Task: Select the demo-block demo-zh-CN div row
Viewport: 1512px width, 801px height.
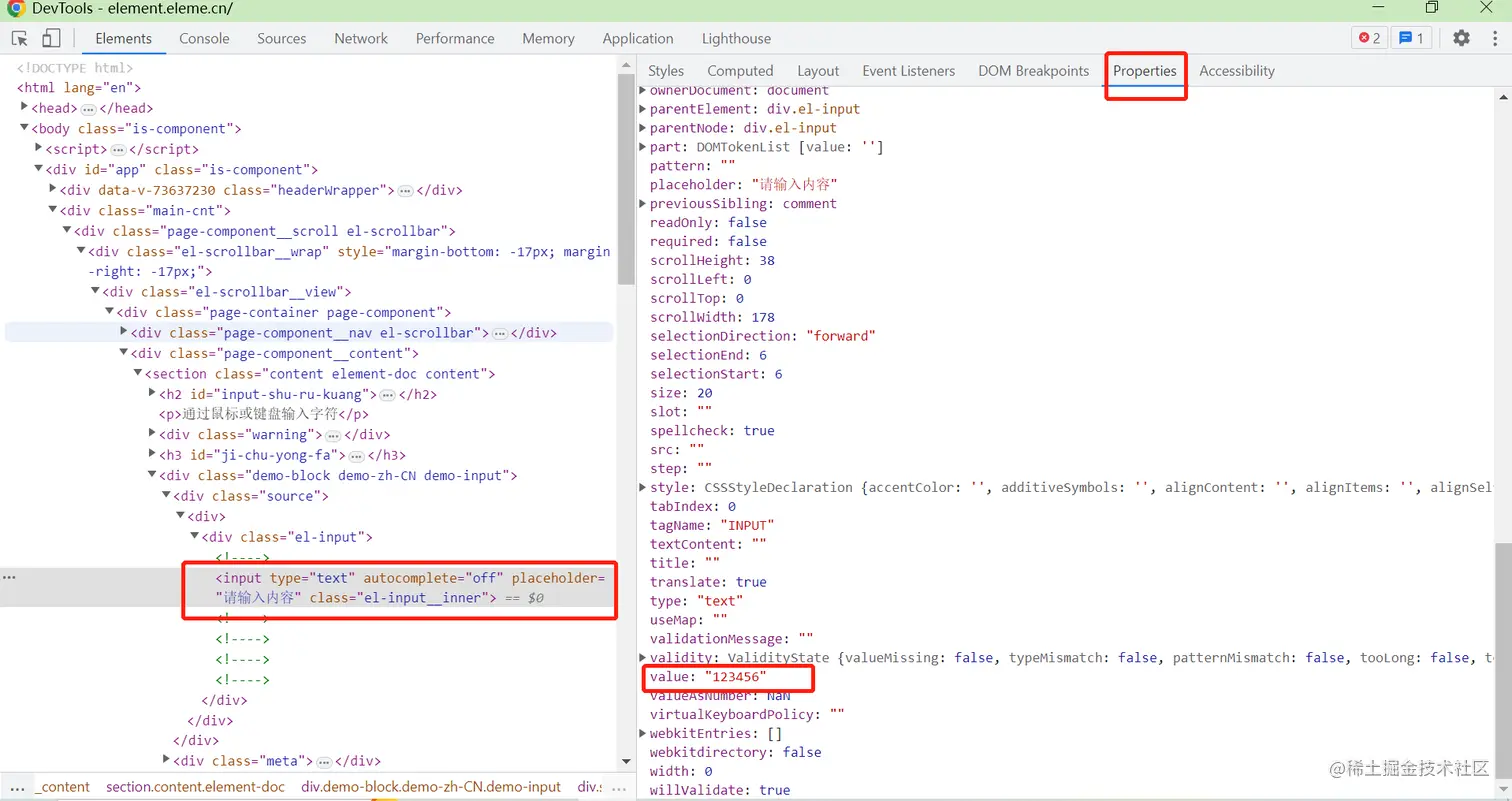Action: coord(338,476)
